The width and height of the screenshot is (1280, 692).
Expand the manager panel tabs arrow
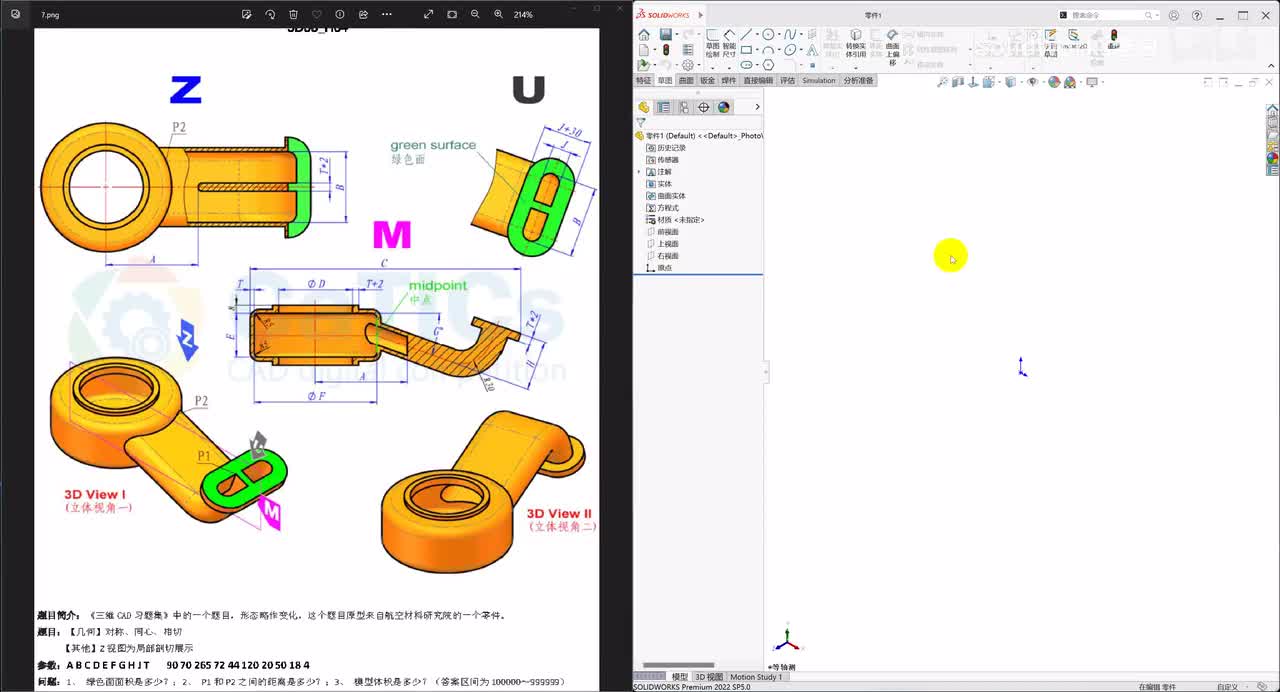coord(757,107)
